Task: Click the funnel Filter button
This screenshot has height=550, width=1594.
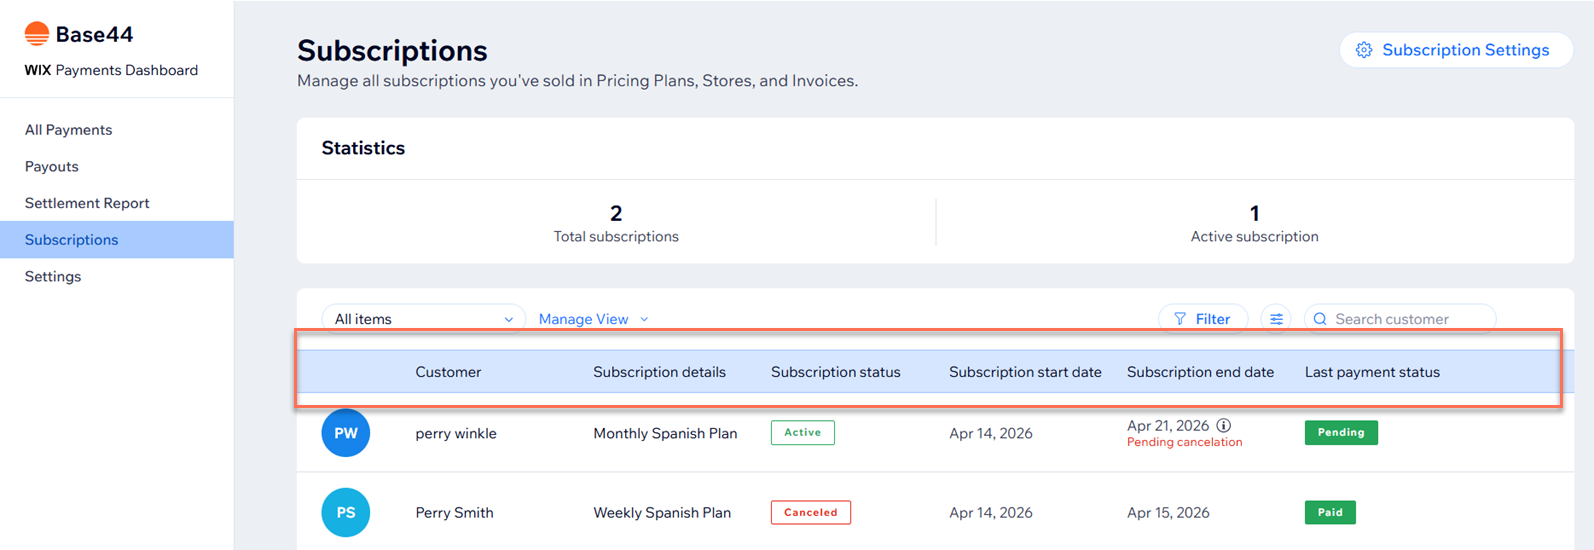Action: 1202,319
